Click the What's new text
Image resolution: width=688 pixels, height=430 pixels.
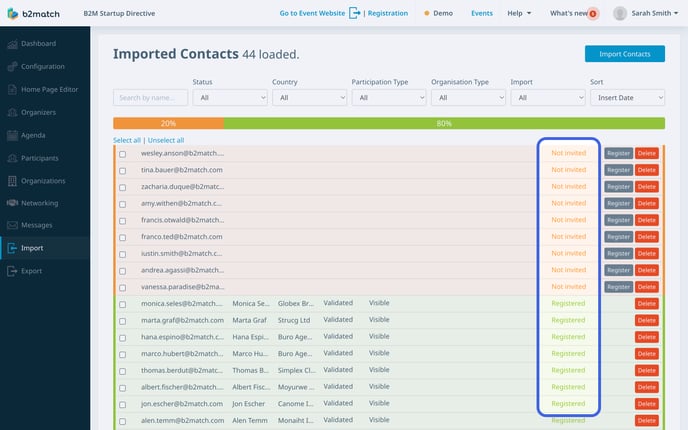point(569,13)
